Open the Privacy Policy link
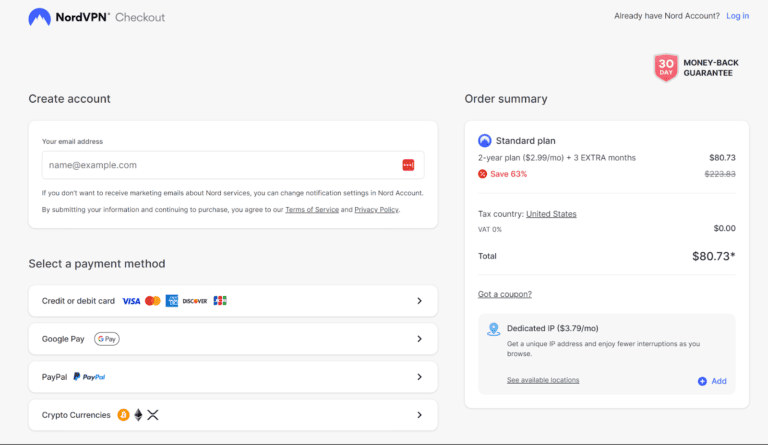Image resolution: width=768 pixels, height=445 pixels. [x=376, y=210]
